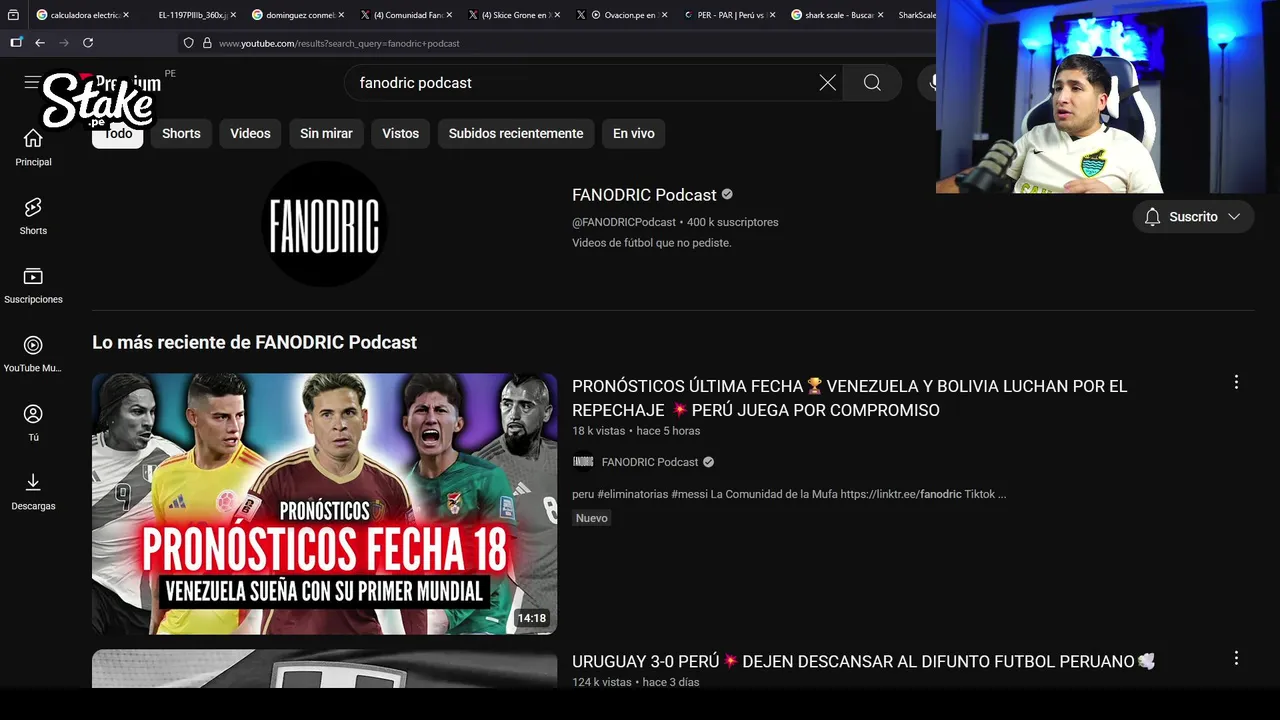The height and width of the screenshot is (720, 1280).
Task: Click the @FANODRICPodcast handle text
Action: [624, 222]
